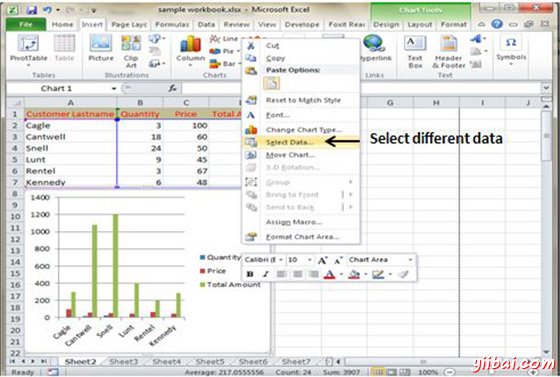Screen dimensions: 560x377
Task: Click the Price legend entry in chart
Action: (213, 271)
